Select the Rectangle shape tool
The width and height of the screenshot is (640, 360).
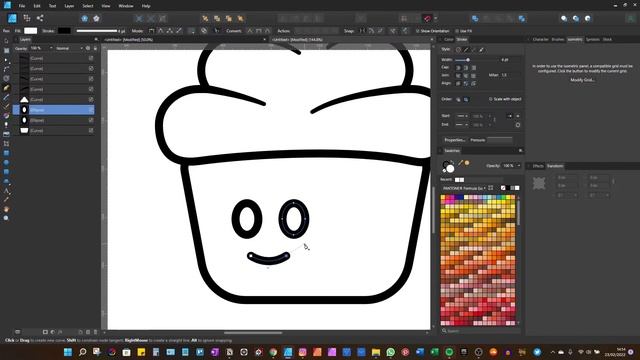[6, 153]
